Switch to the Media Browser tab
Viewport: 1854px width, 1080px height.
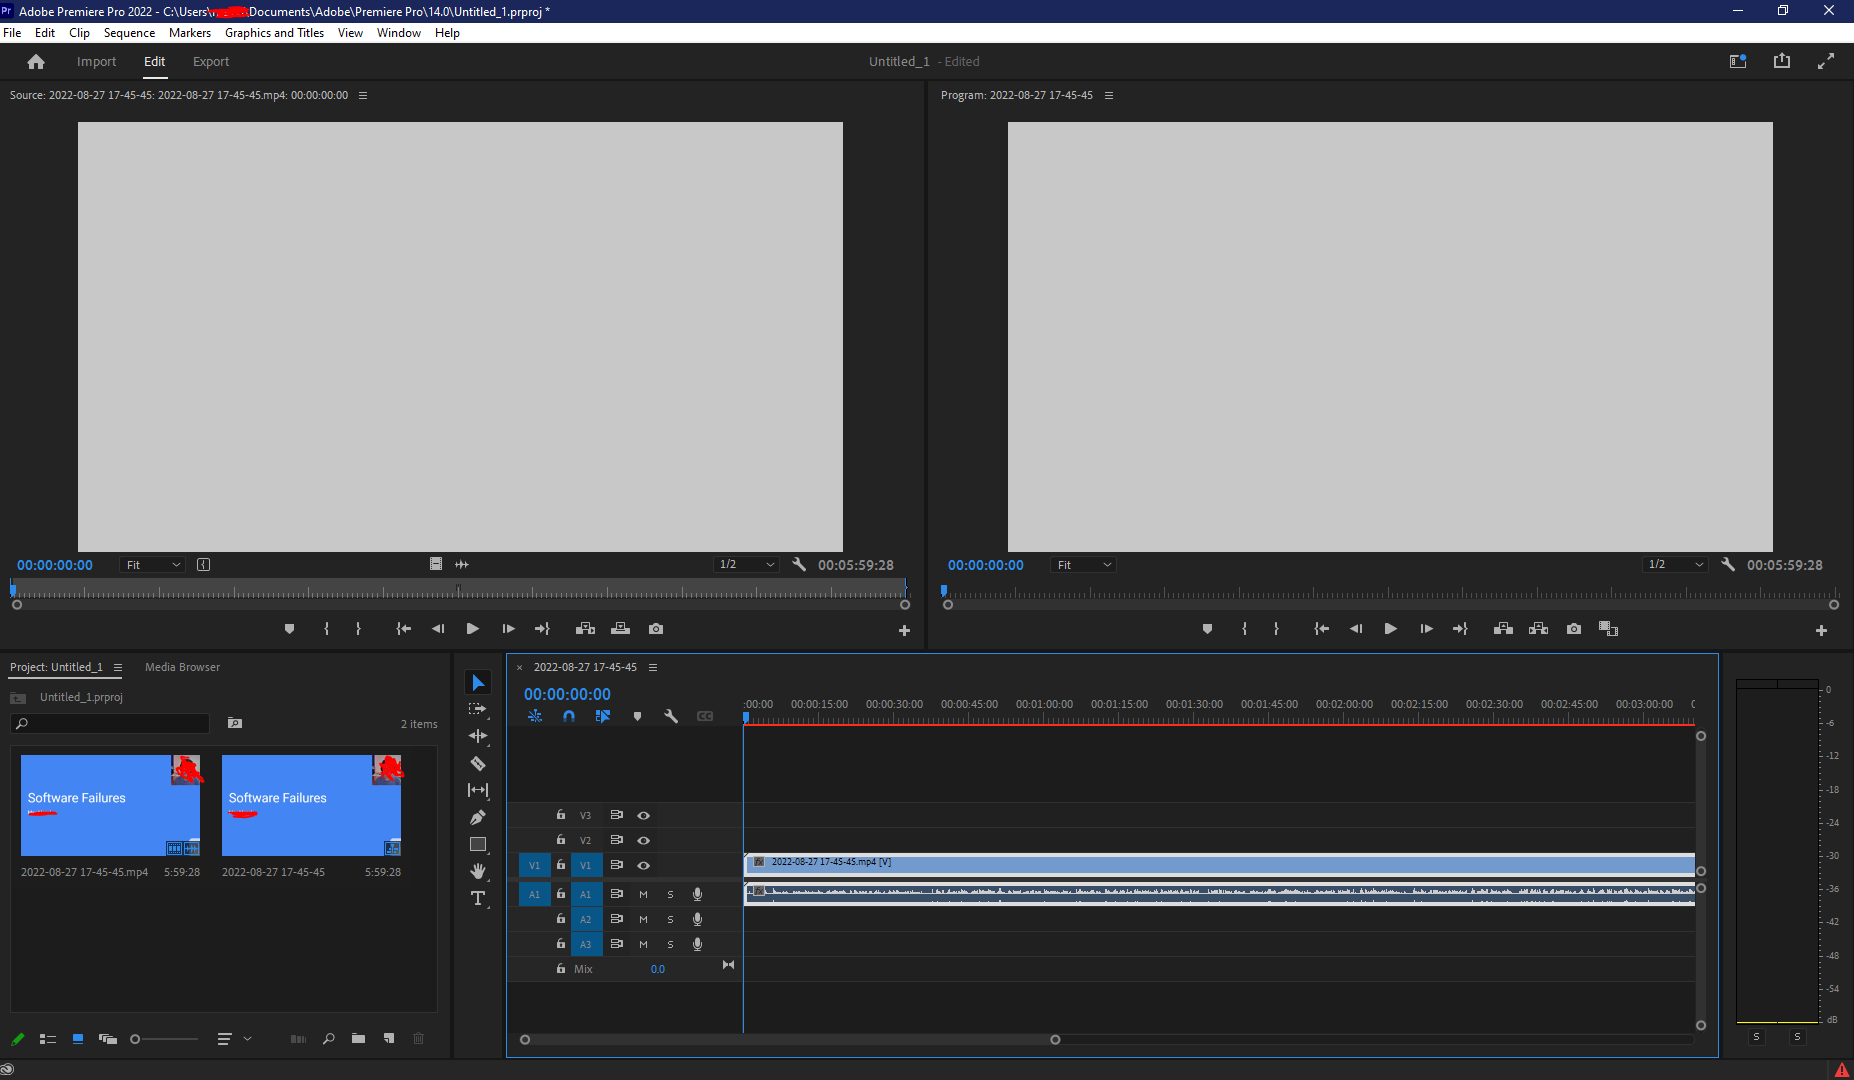[182, 667]
